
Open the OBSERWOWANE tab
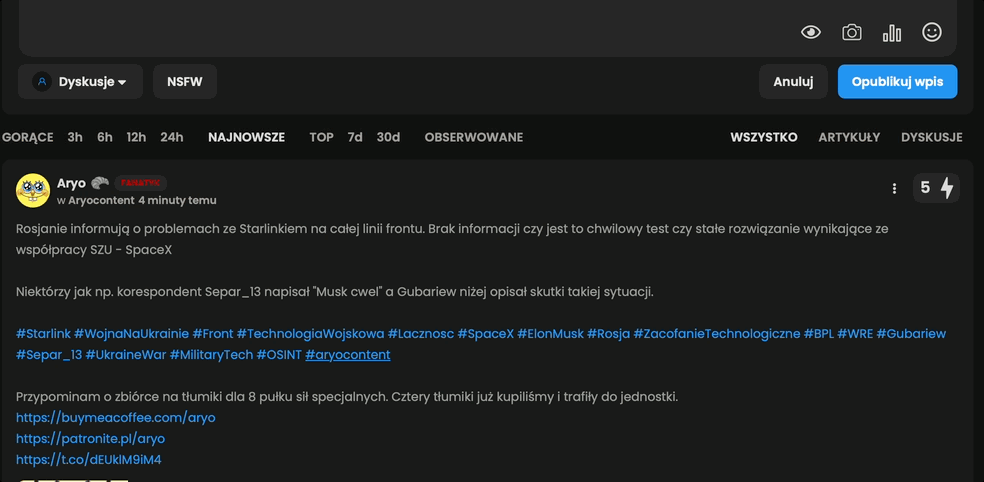click(x=473, y=137)
